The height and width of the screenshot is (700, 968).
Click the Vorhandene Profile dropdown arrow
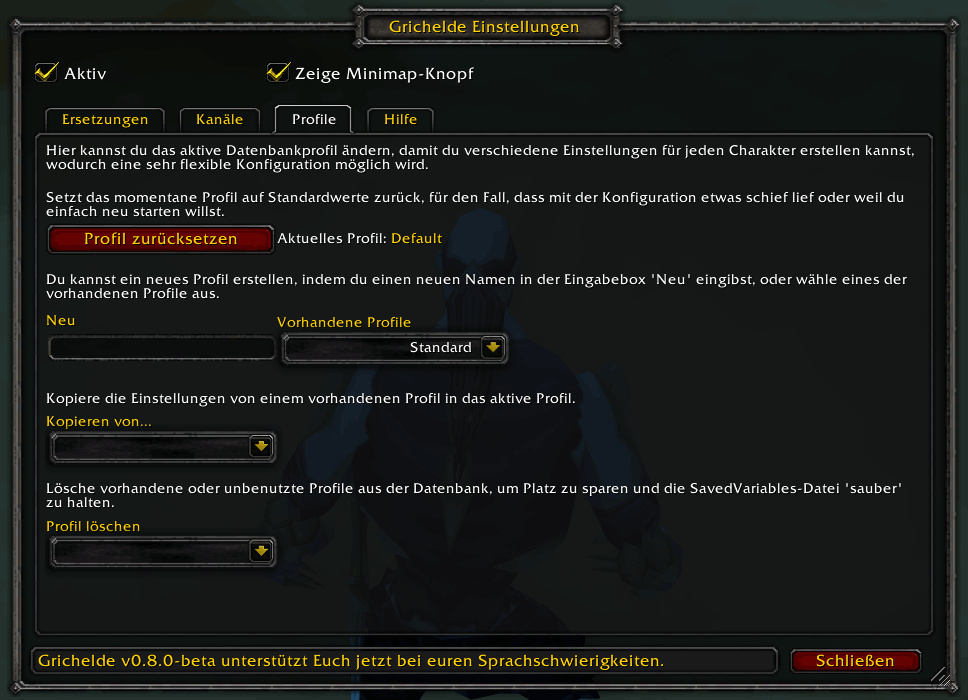tap(493, 348)
